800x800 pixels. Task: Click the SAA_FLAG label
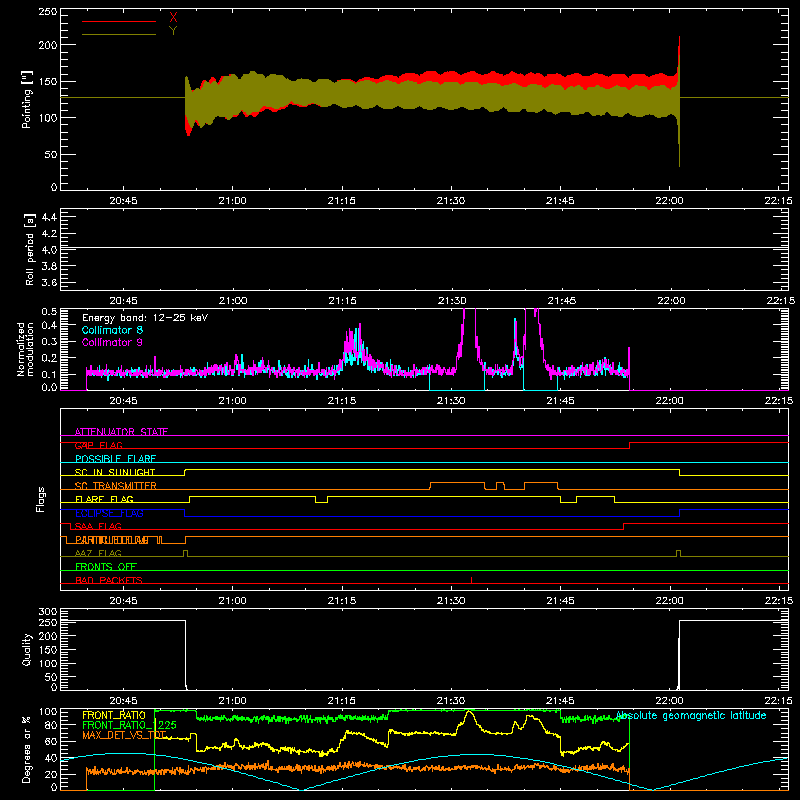coord(98,527)
